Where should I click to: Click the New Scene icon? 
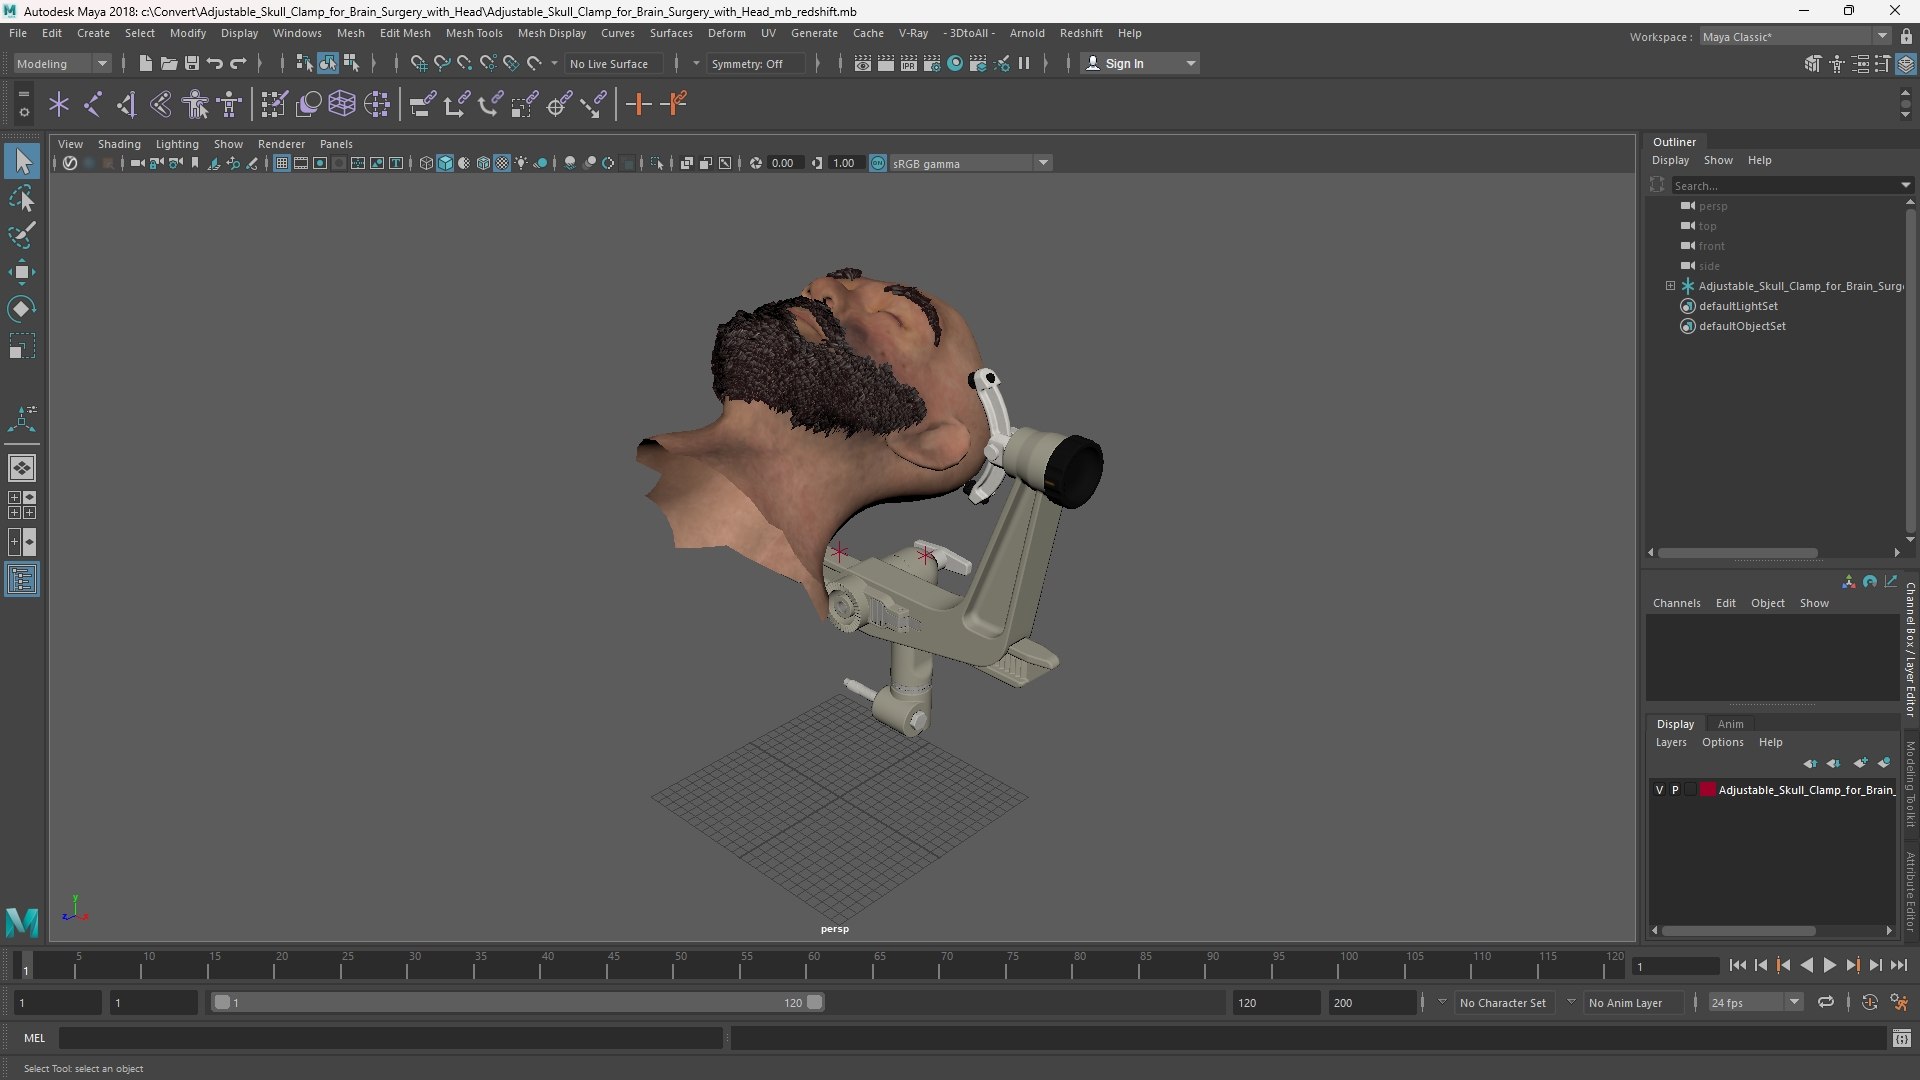click(x=145, y=63)
